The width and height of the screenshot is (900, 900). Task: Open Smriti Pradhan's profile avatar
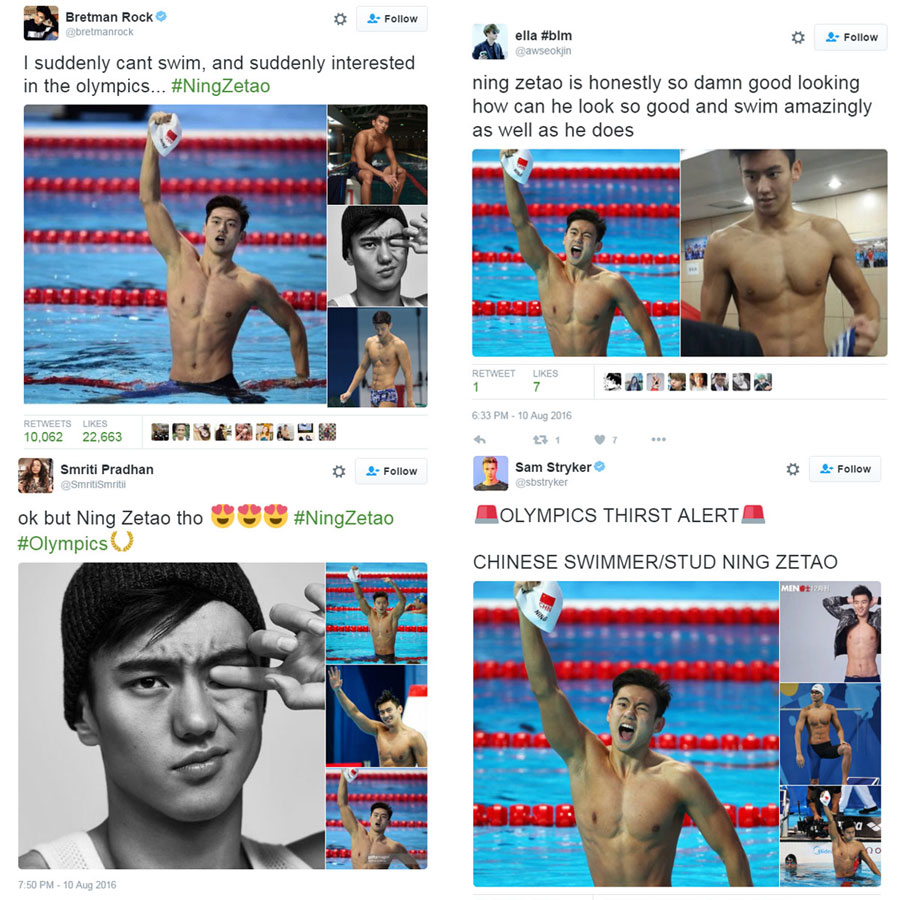(36, 475)
